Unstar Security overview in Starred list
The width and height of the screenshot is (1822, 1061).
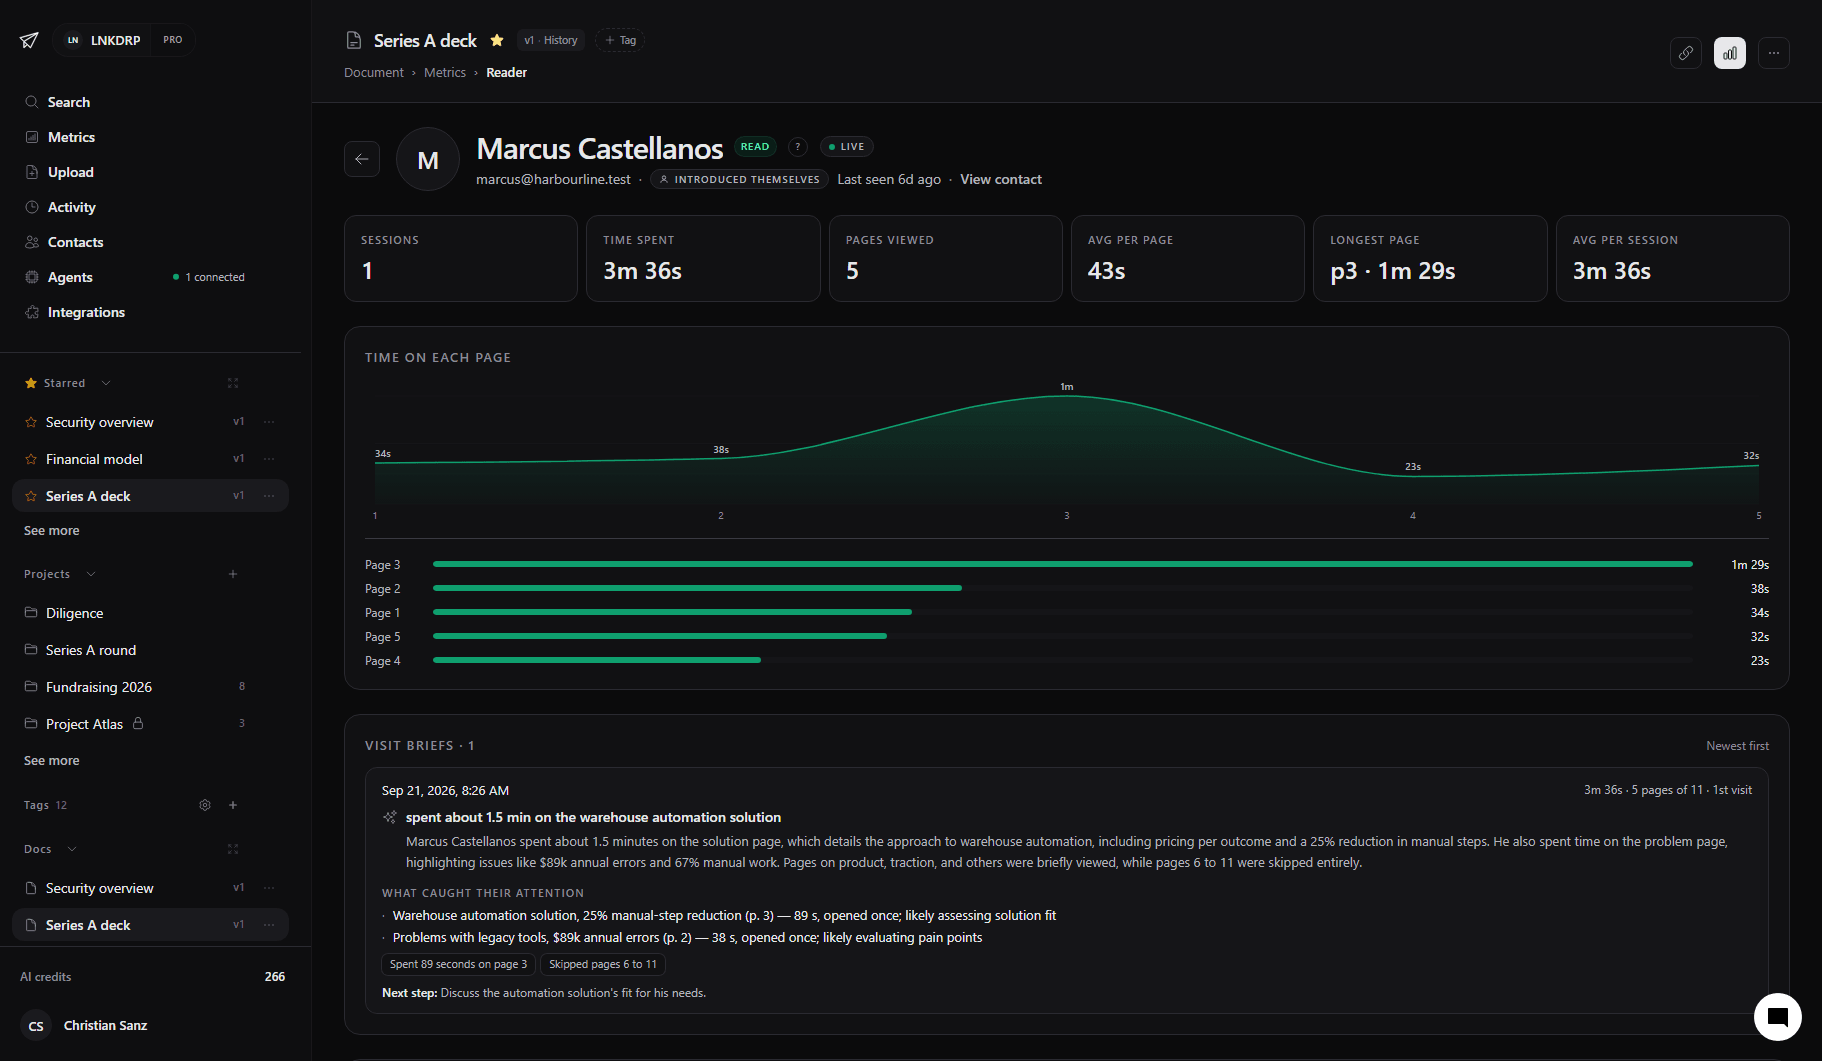pyautogui.click(x=31, y=422)
